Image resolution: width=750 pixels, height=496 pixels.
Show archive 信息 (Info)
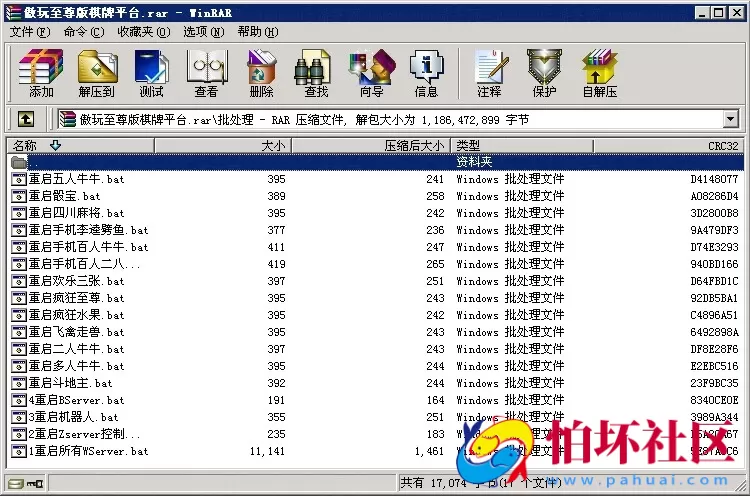[426, 73]
